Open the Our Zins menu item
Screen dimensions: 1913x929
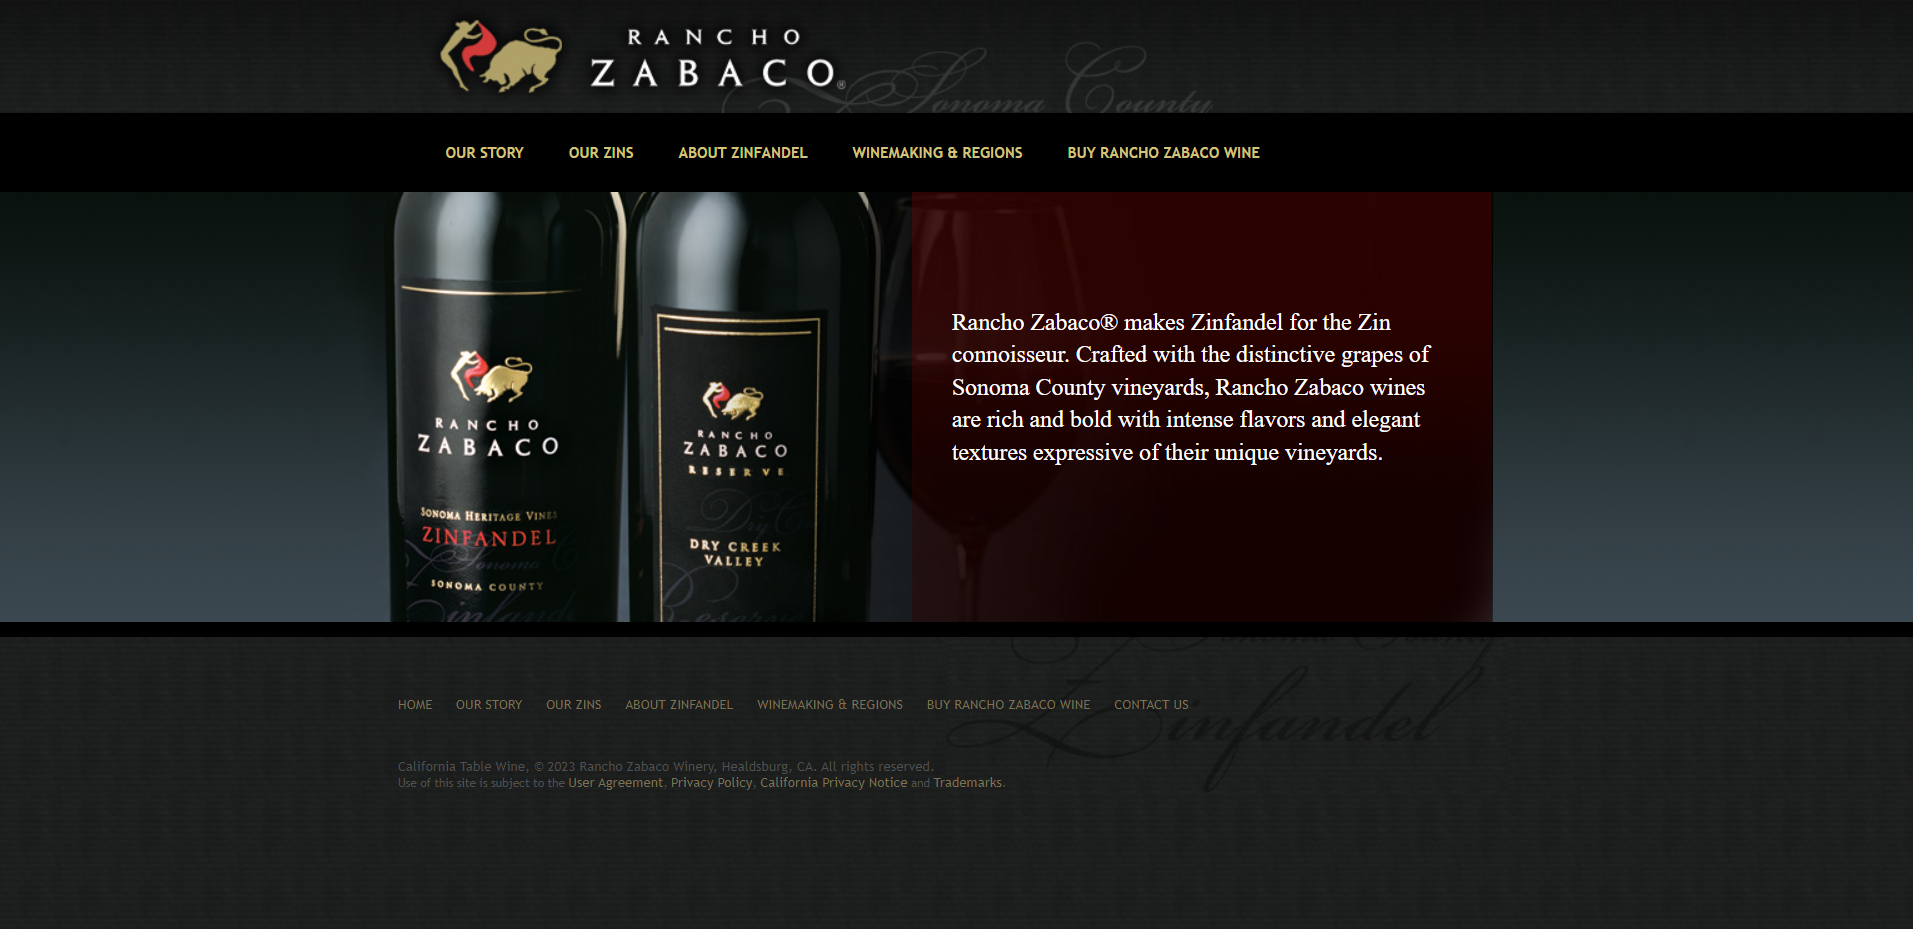[601, 153]
